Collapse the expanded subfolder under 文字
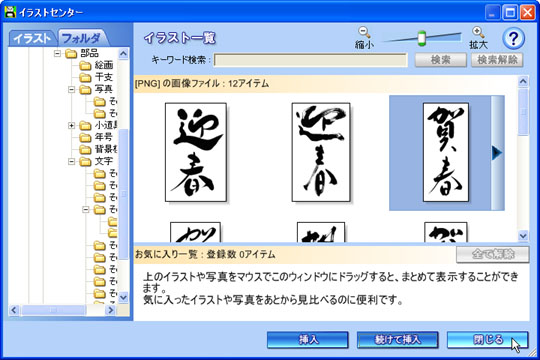Viewport: 540px width, 360px height. pyautogui.click(x=86, y=209)
